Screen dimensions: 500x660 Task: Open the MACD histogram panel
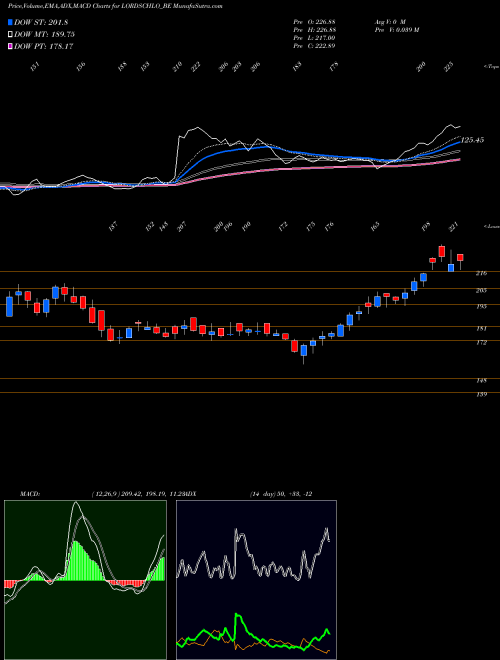85,580
